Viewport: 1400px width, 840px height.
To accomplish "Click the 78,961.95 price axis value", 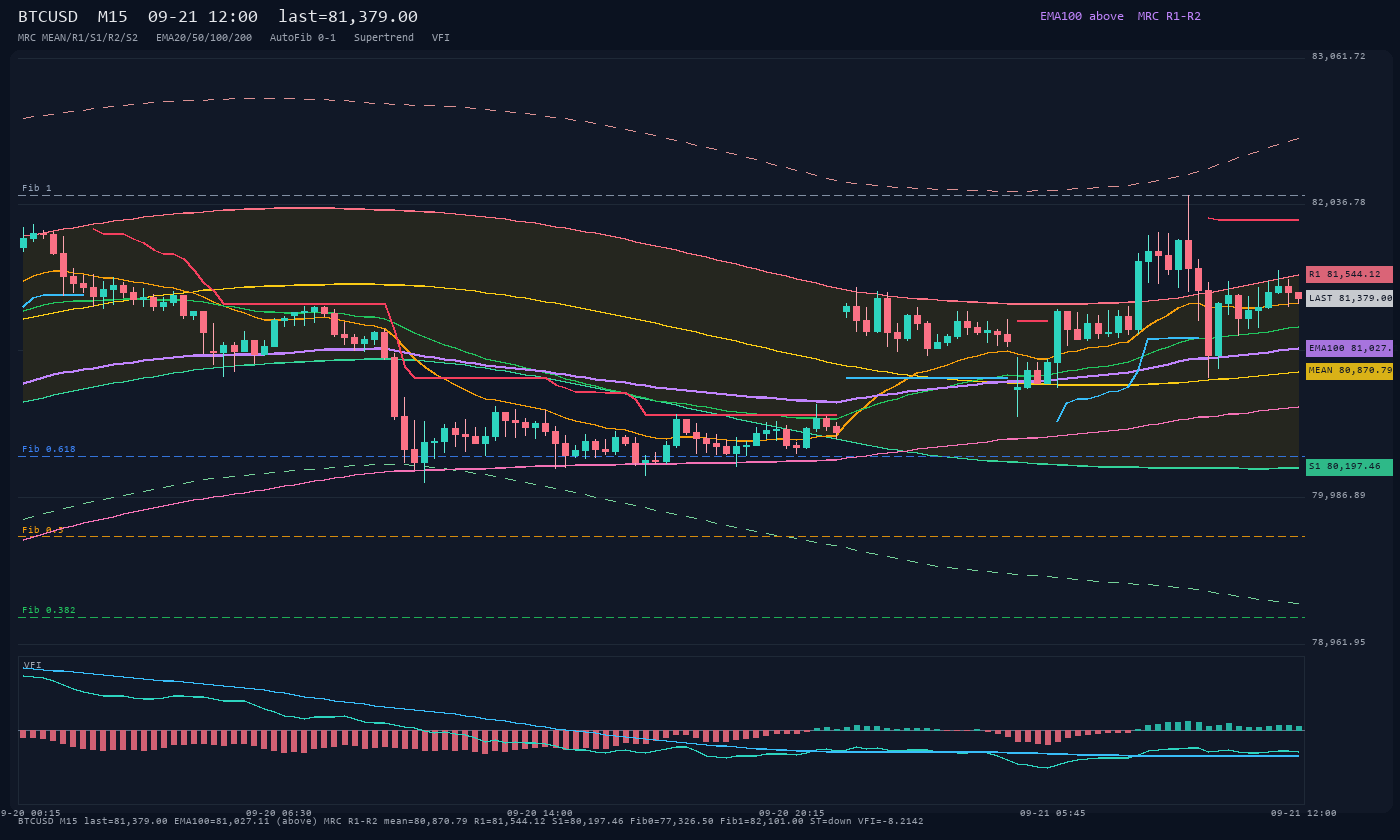I will [x=1338, y=642].
